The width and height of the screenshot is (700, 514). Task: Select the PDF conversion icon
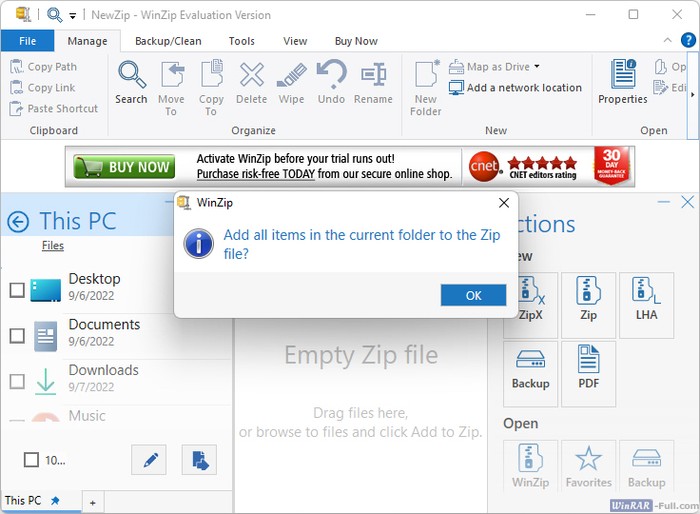tap(588, 367)
